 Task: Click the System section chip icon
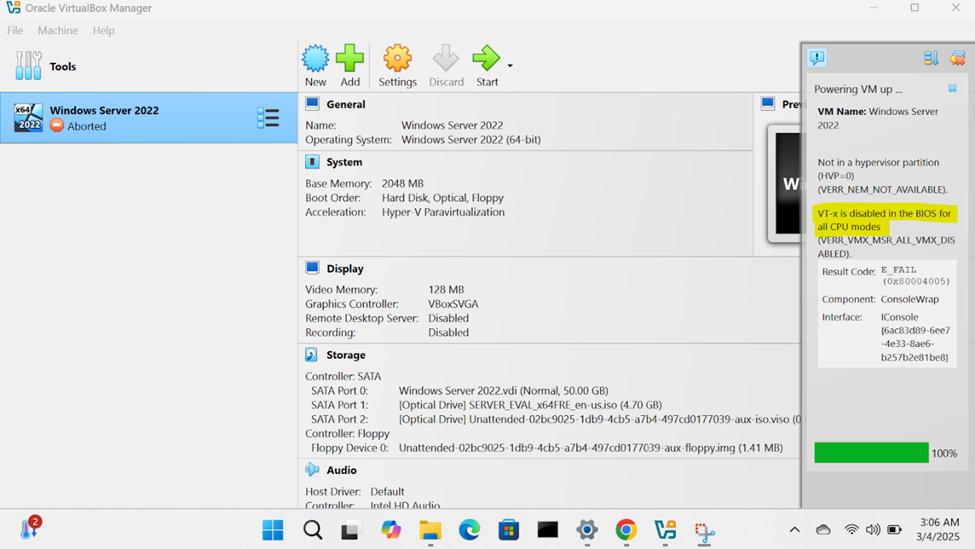click(312, 162)
